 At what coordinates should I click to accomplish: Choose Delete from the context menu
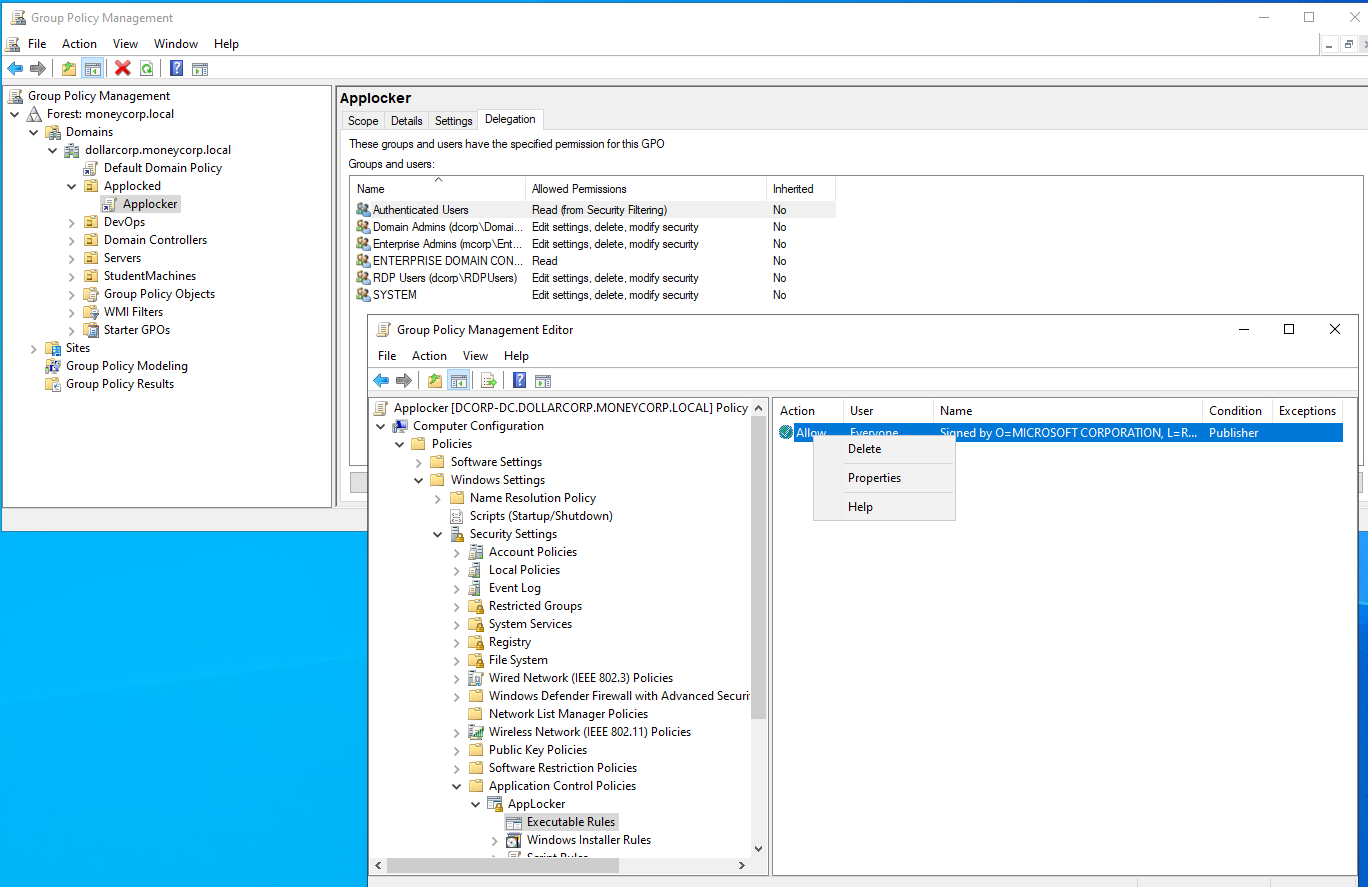(864, 449)
